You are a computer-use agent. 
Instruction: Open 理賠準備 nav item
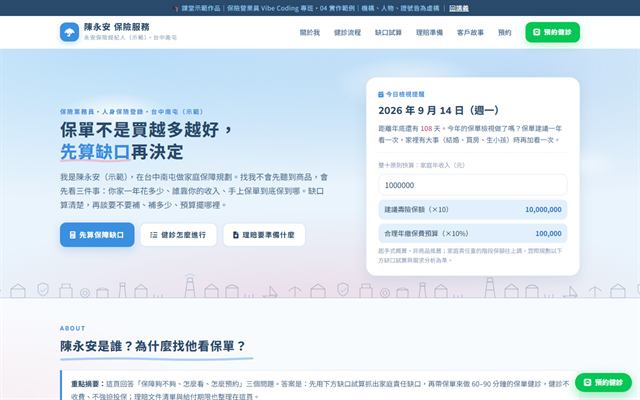tap(429, 33)
